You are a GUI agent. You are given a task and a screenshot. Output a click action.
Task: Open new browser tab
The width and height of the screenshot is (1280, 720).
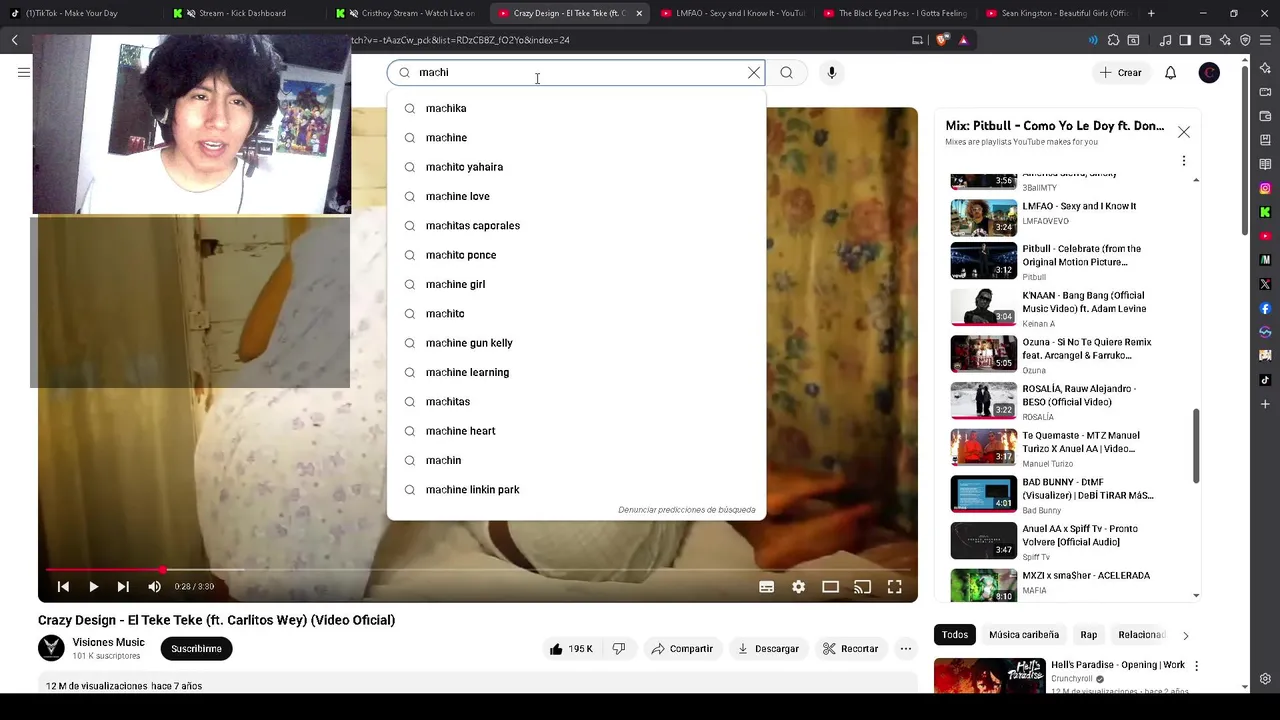(x=1151, y=13)
